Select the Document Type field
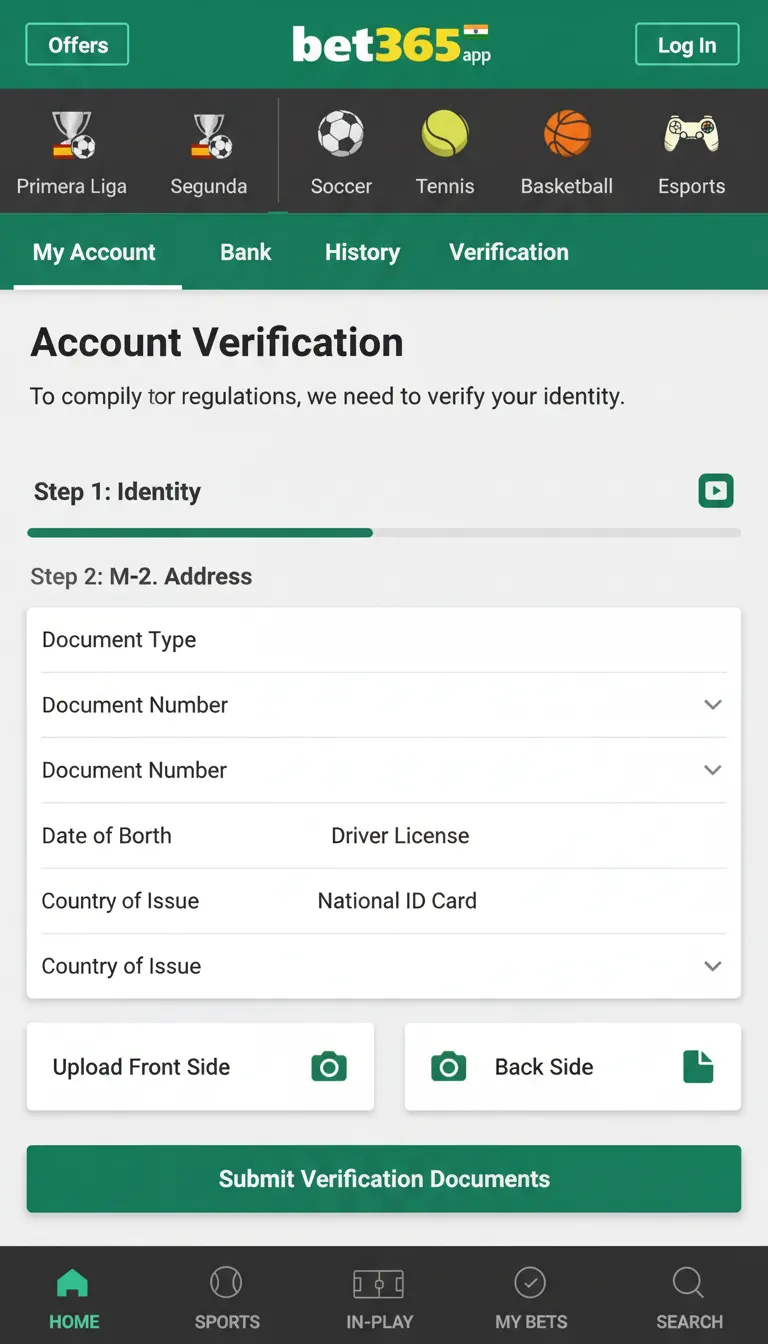768x1344 pixels. [x=384, y=640]
